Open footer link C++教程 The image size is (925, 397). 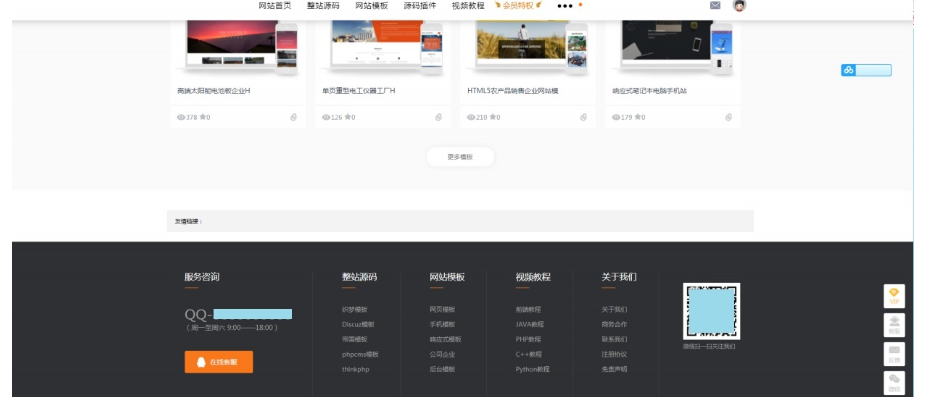pyautogui.click(x=529, y=355)
